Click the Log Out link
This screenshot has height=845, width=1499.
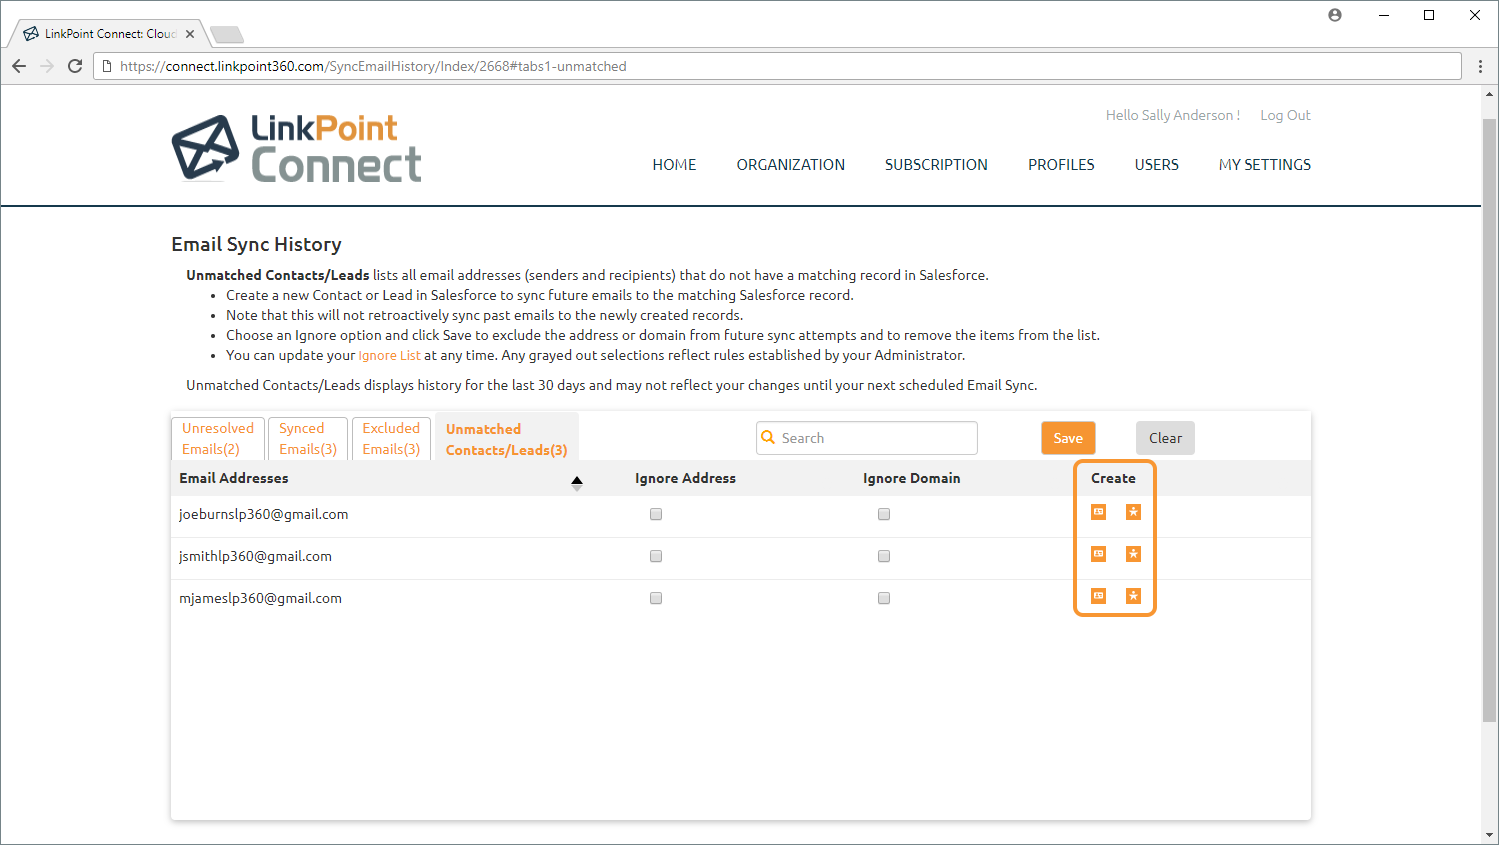click(x=1285, y=115)
